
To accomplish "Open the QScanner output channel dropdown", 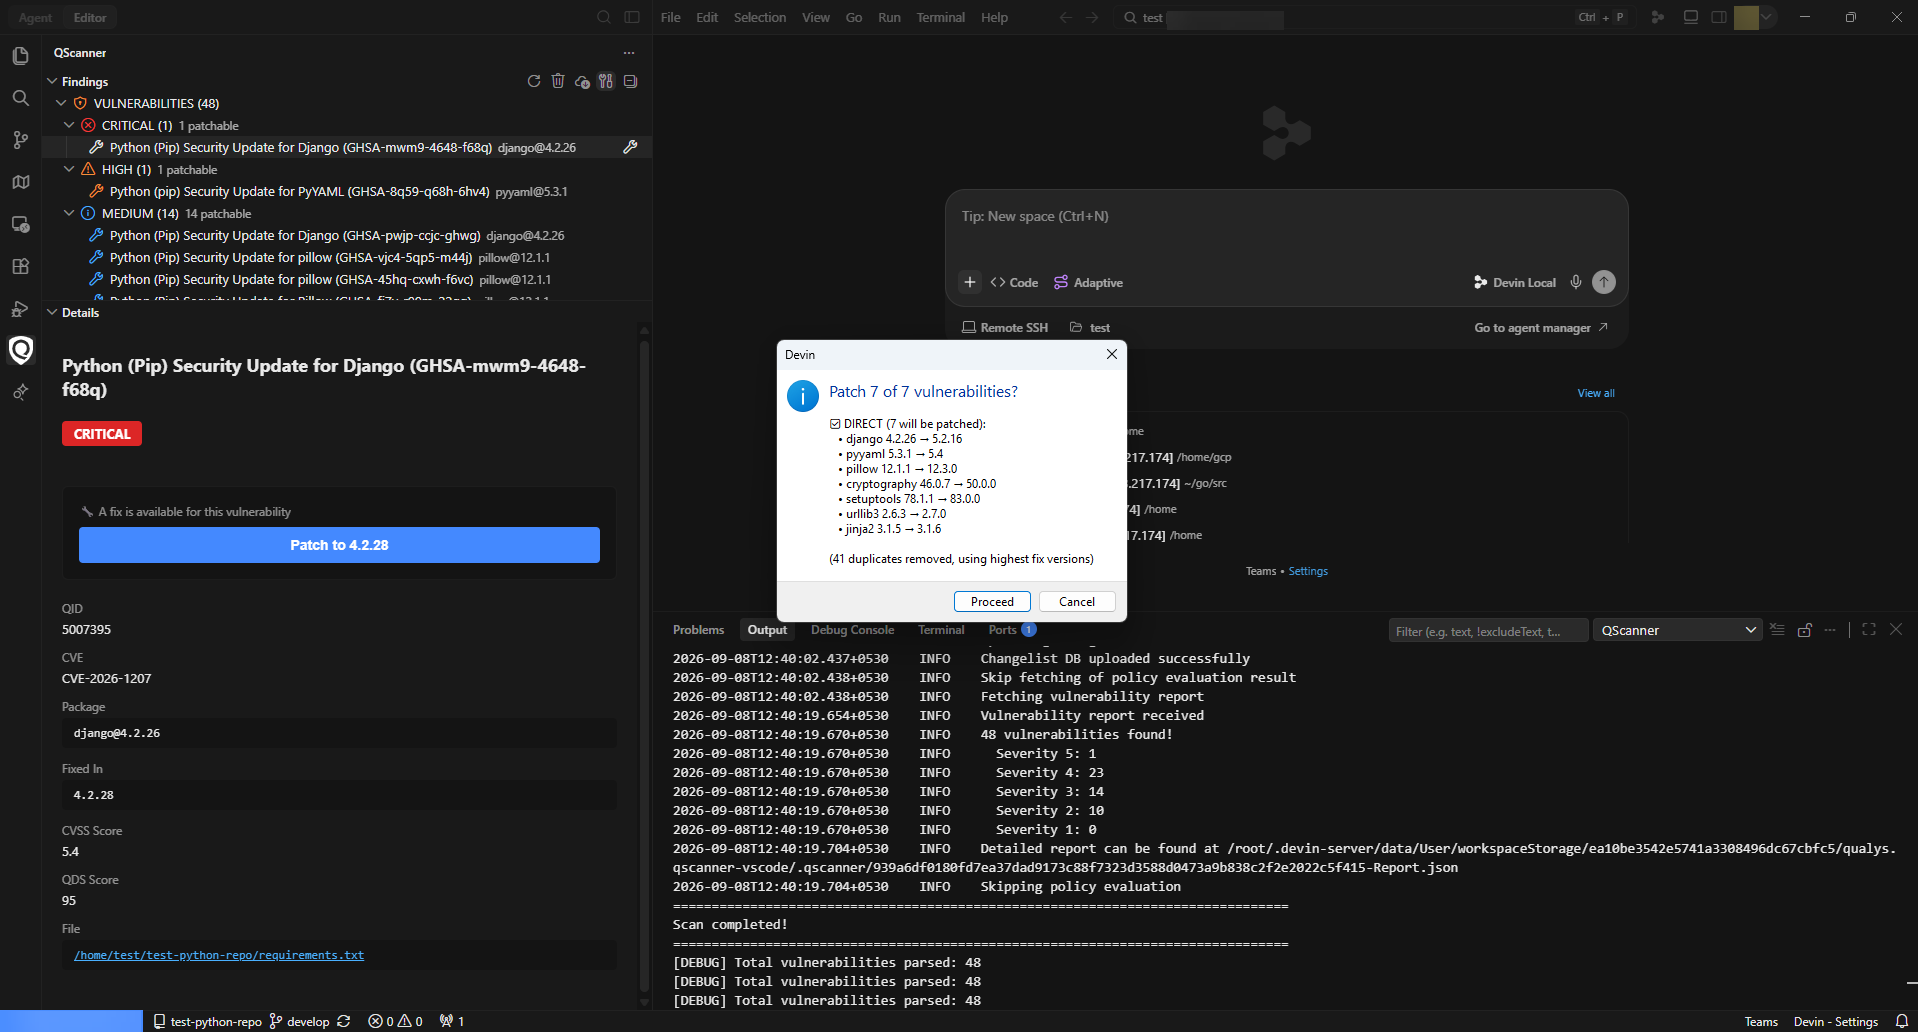I will pyautogui.click(x=1677, y=630).
